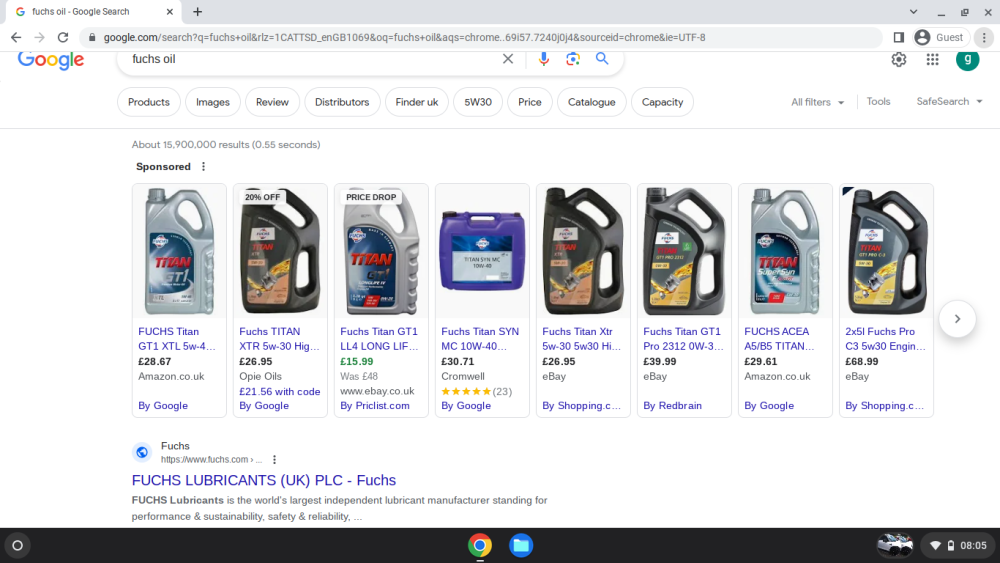Image resolution: width=1000 pixels, height=563 pixels.
Task: Open the Google apps grid
Action: click(932, 60)
